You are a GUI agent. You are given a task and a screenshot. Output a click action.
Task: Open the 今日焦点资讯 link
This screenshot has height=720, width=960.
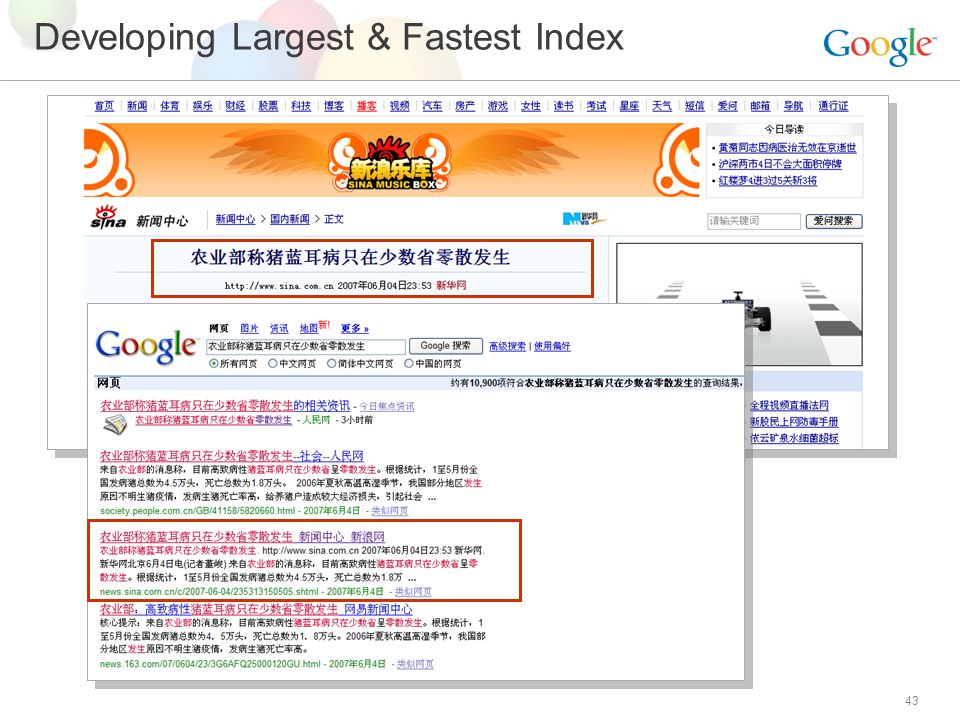click(386, 407)
